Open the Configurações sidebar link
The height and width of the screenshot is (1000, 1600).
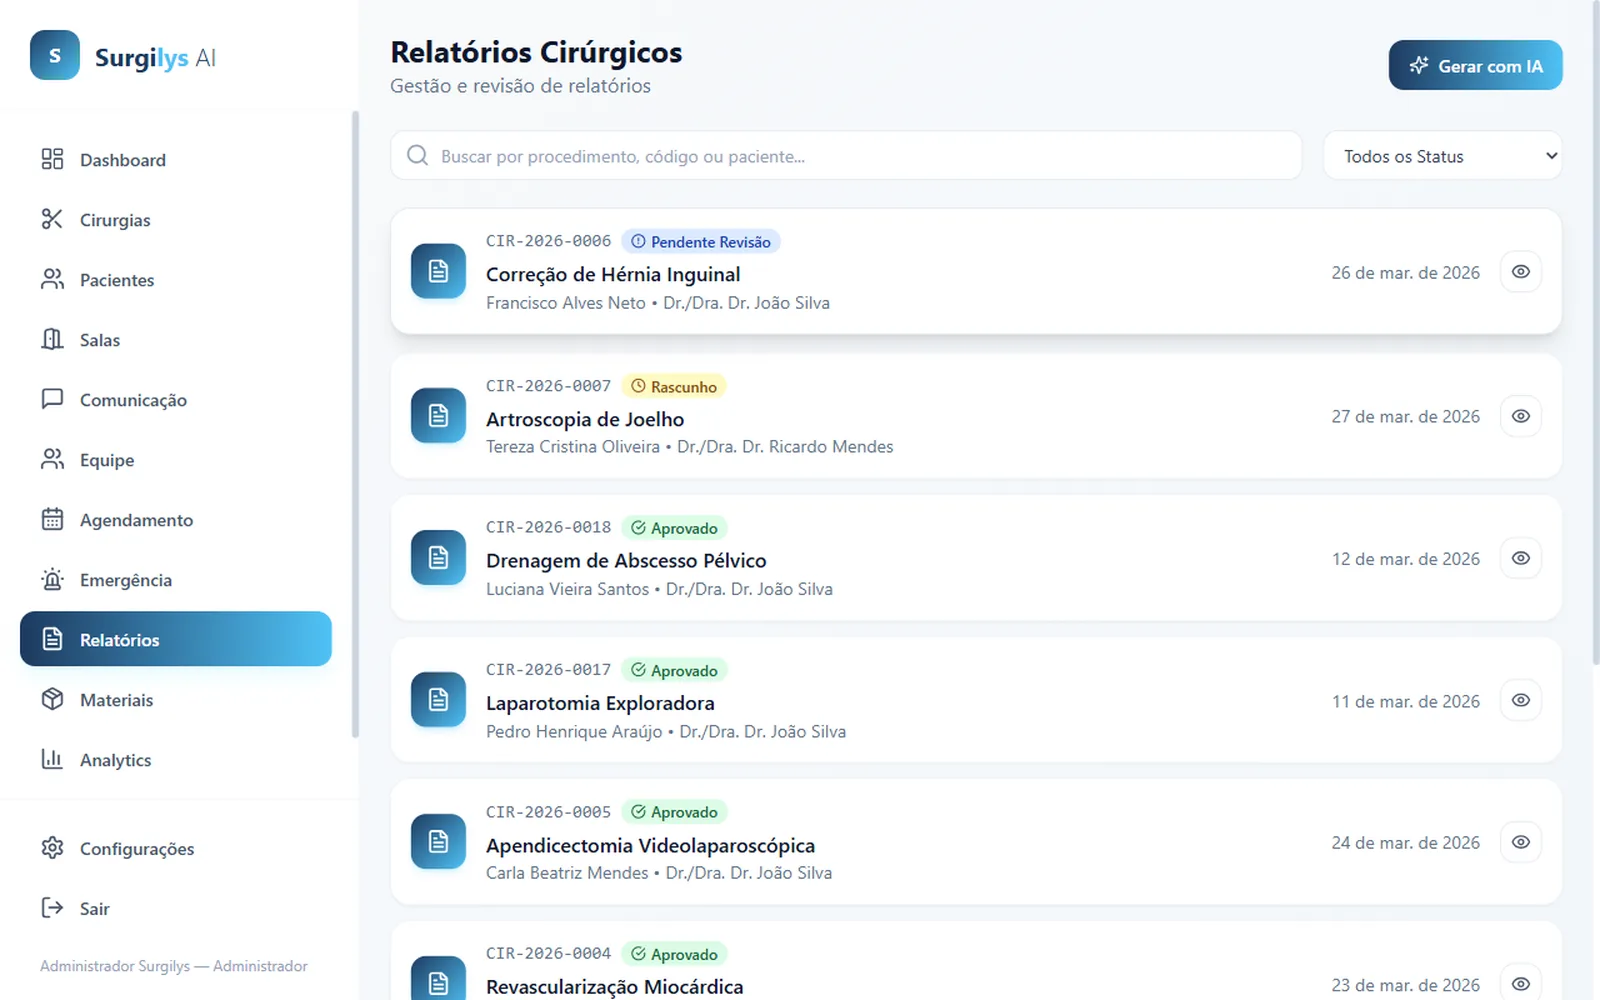pyautogui.click(x=176, y=848)
